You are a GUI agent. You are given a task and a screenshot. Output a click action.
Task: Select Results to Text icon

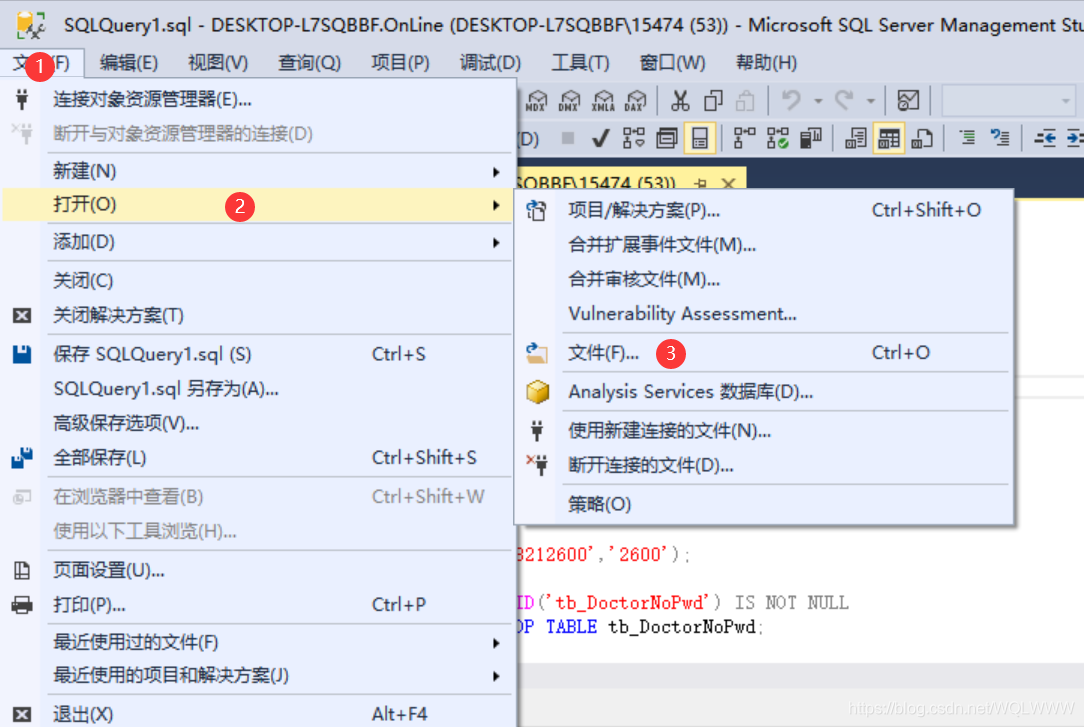tap(855, 139)
